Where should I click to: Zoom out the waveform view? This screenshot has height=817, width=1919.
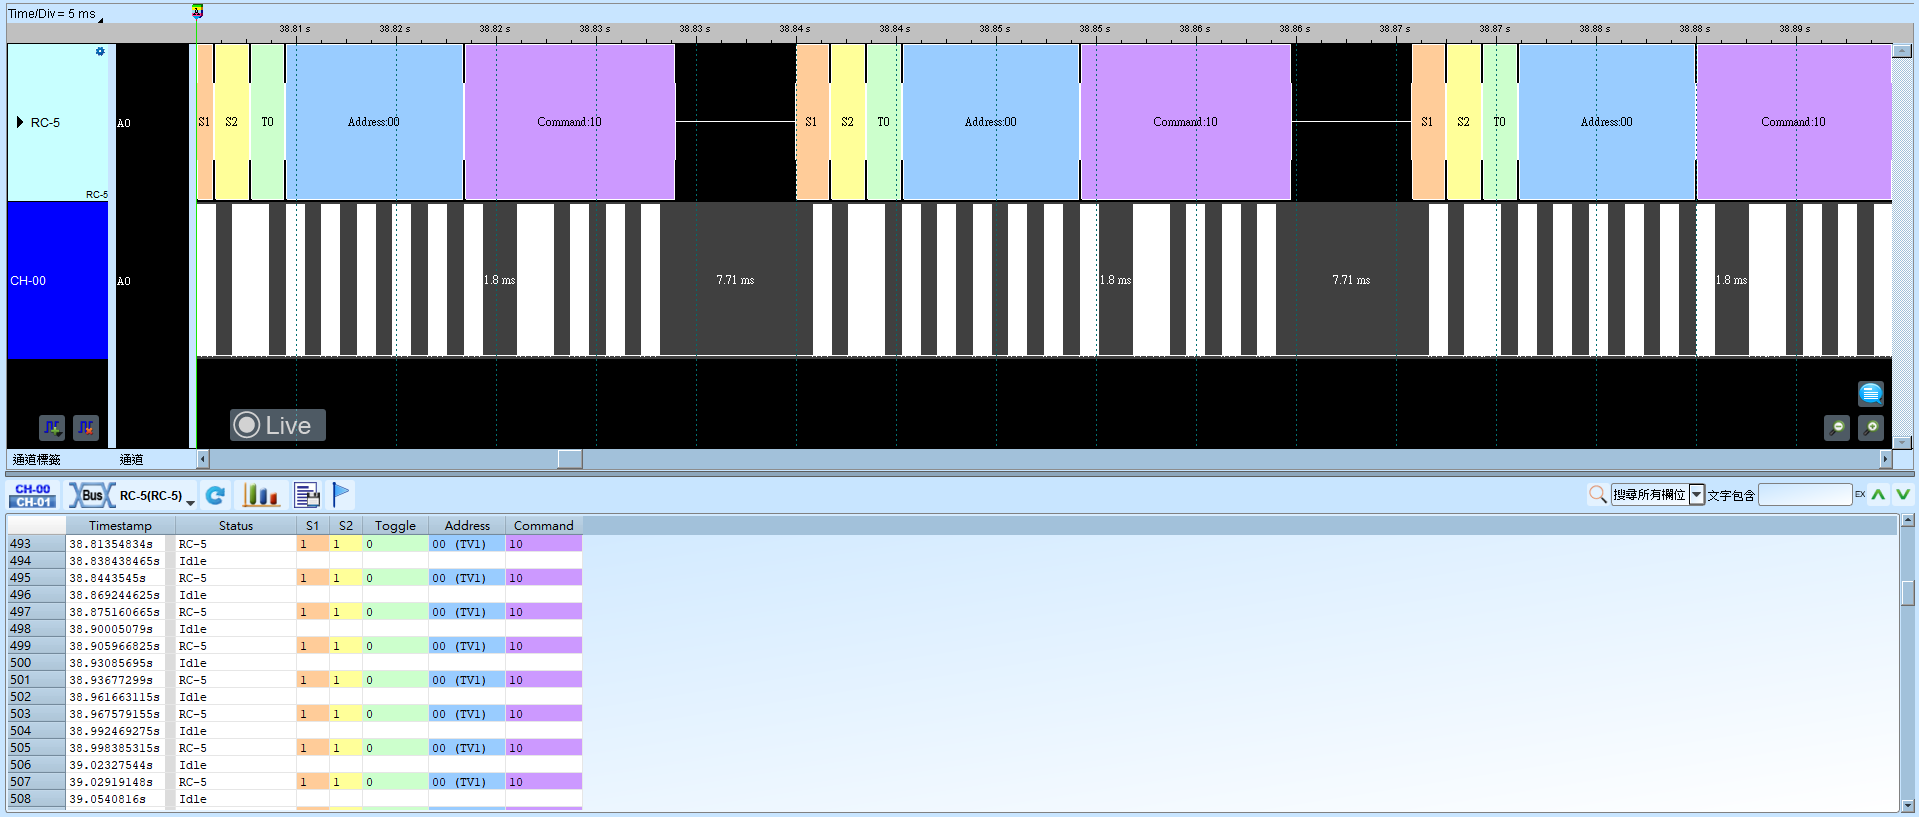coord(1837,428)
